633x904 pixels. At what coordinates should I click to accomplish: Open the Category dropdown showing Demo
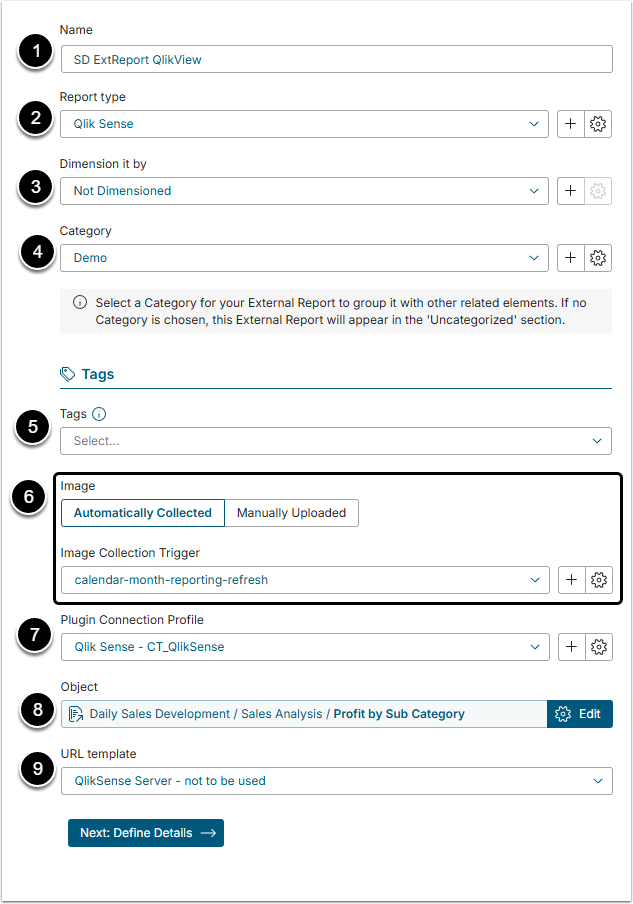(305, 258)
